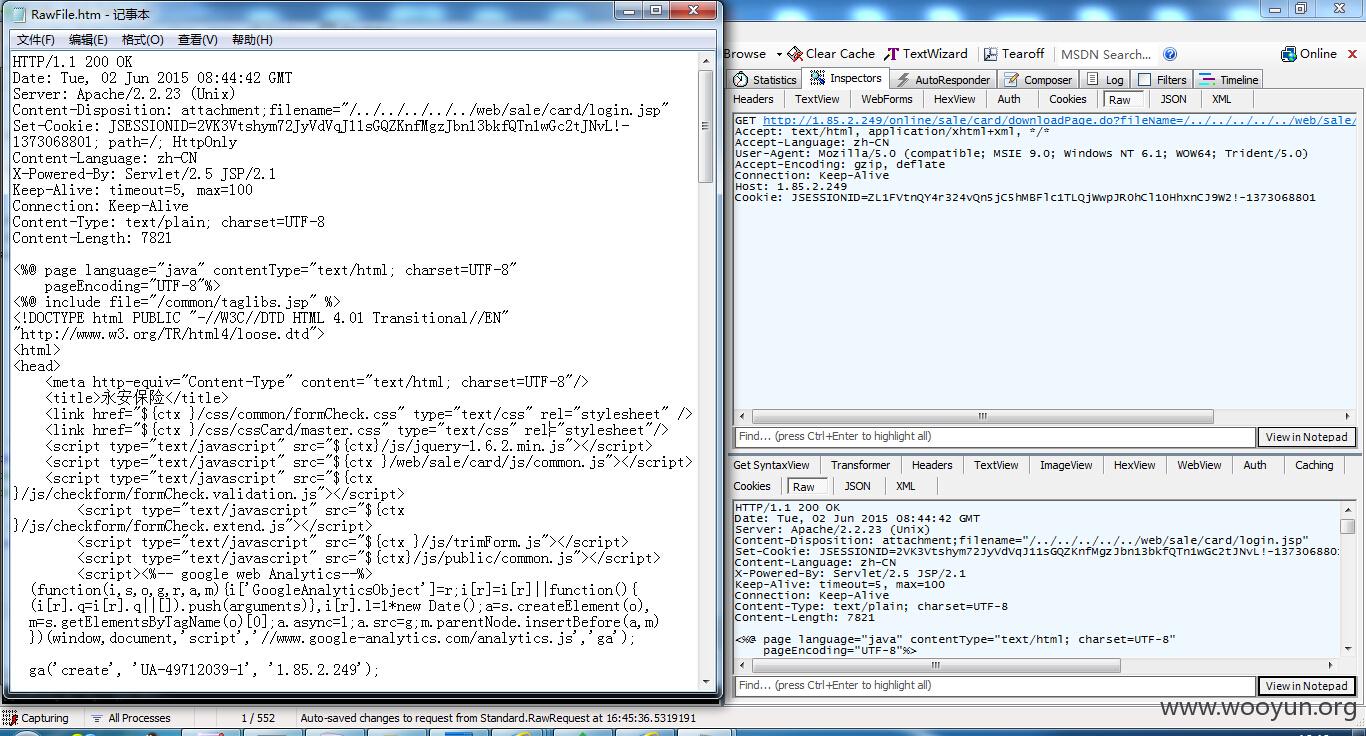Image resolution: width=1366 pixels, height=736 pixels.
Task: Open the Filters tab
Action: [x=1163, y=80]
